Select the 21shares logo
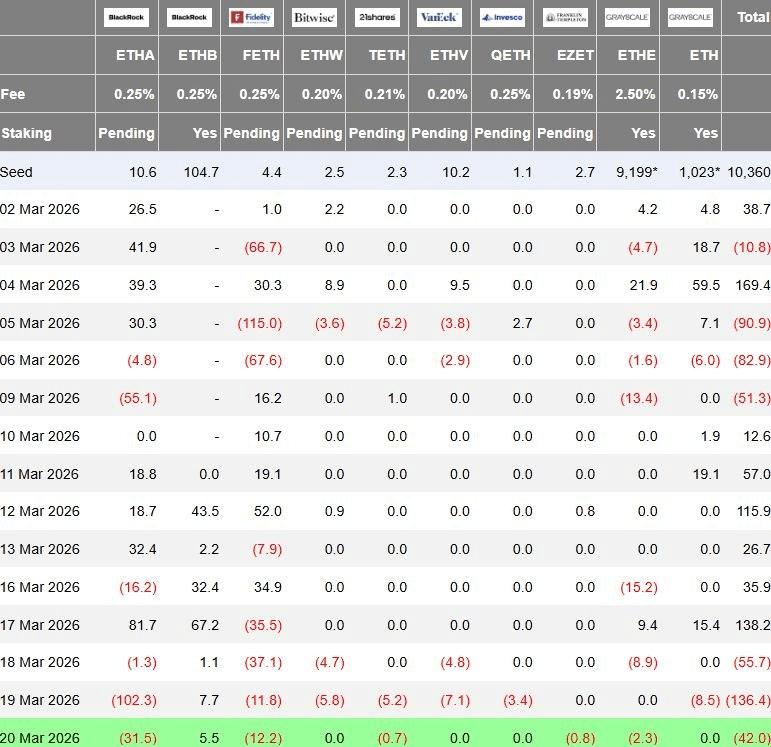The image size is (771, 747). coord(377,17)
